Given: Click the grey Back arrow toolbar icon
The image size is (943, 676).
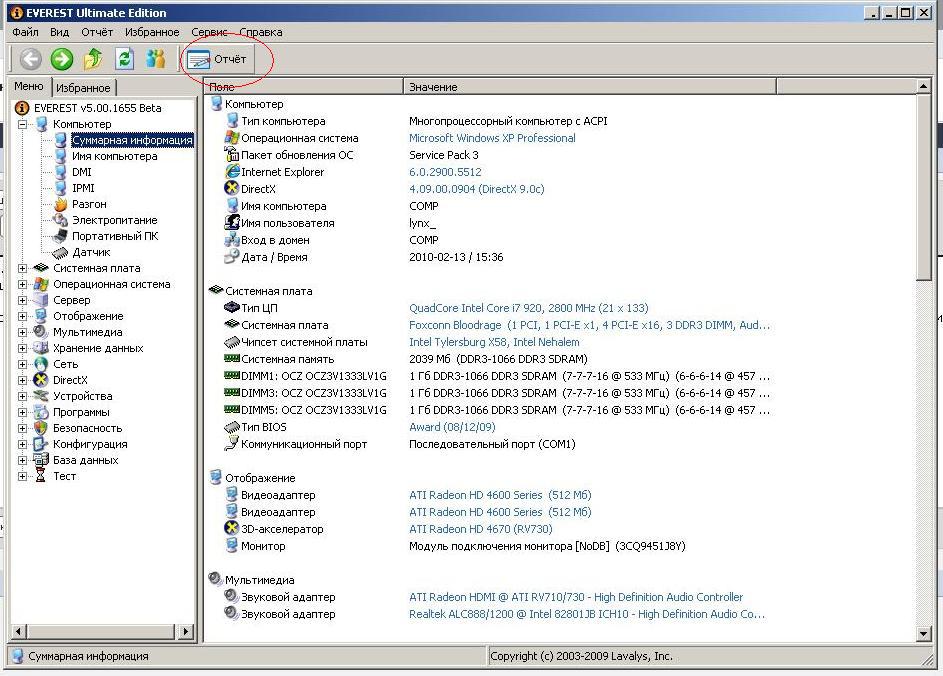Looking at the screenshot, I should [x=31, y=59].
